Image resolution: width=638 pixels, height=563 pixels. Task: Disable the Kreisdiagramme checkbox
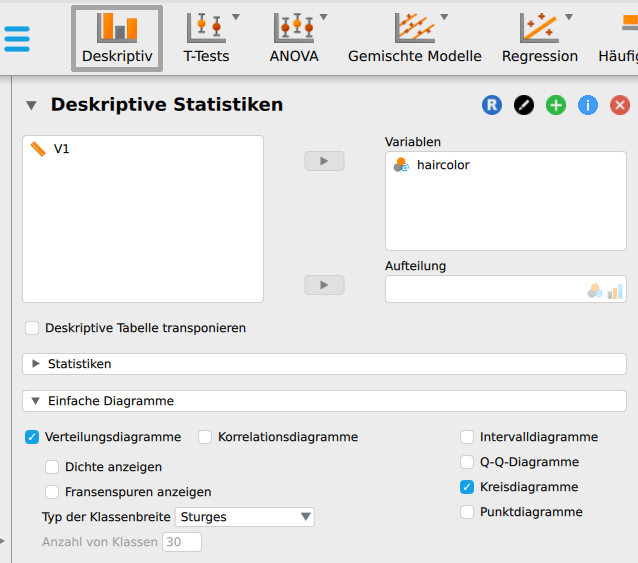467,487
